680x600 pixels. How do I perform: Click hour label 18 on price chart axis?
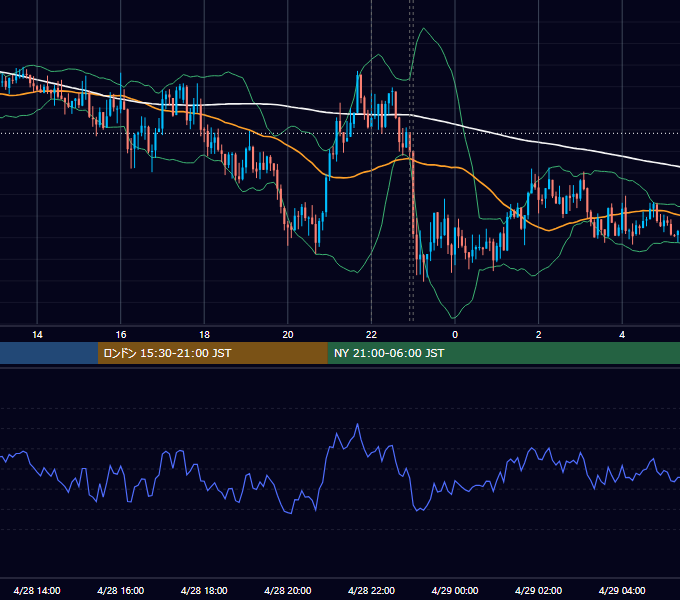(x=204, y=335)
